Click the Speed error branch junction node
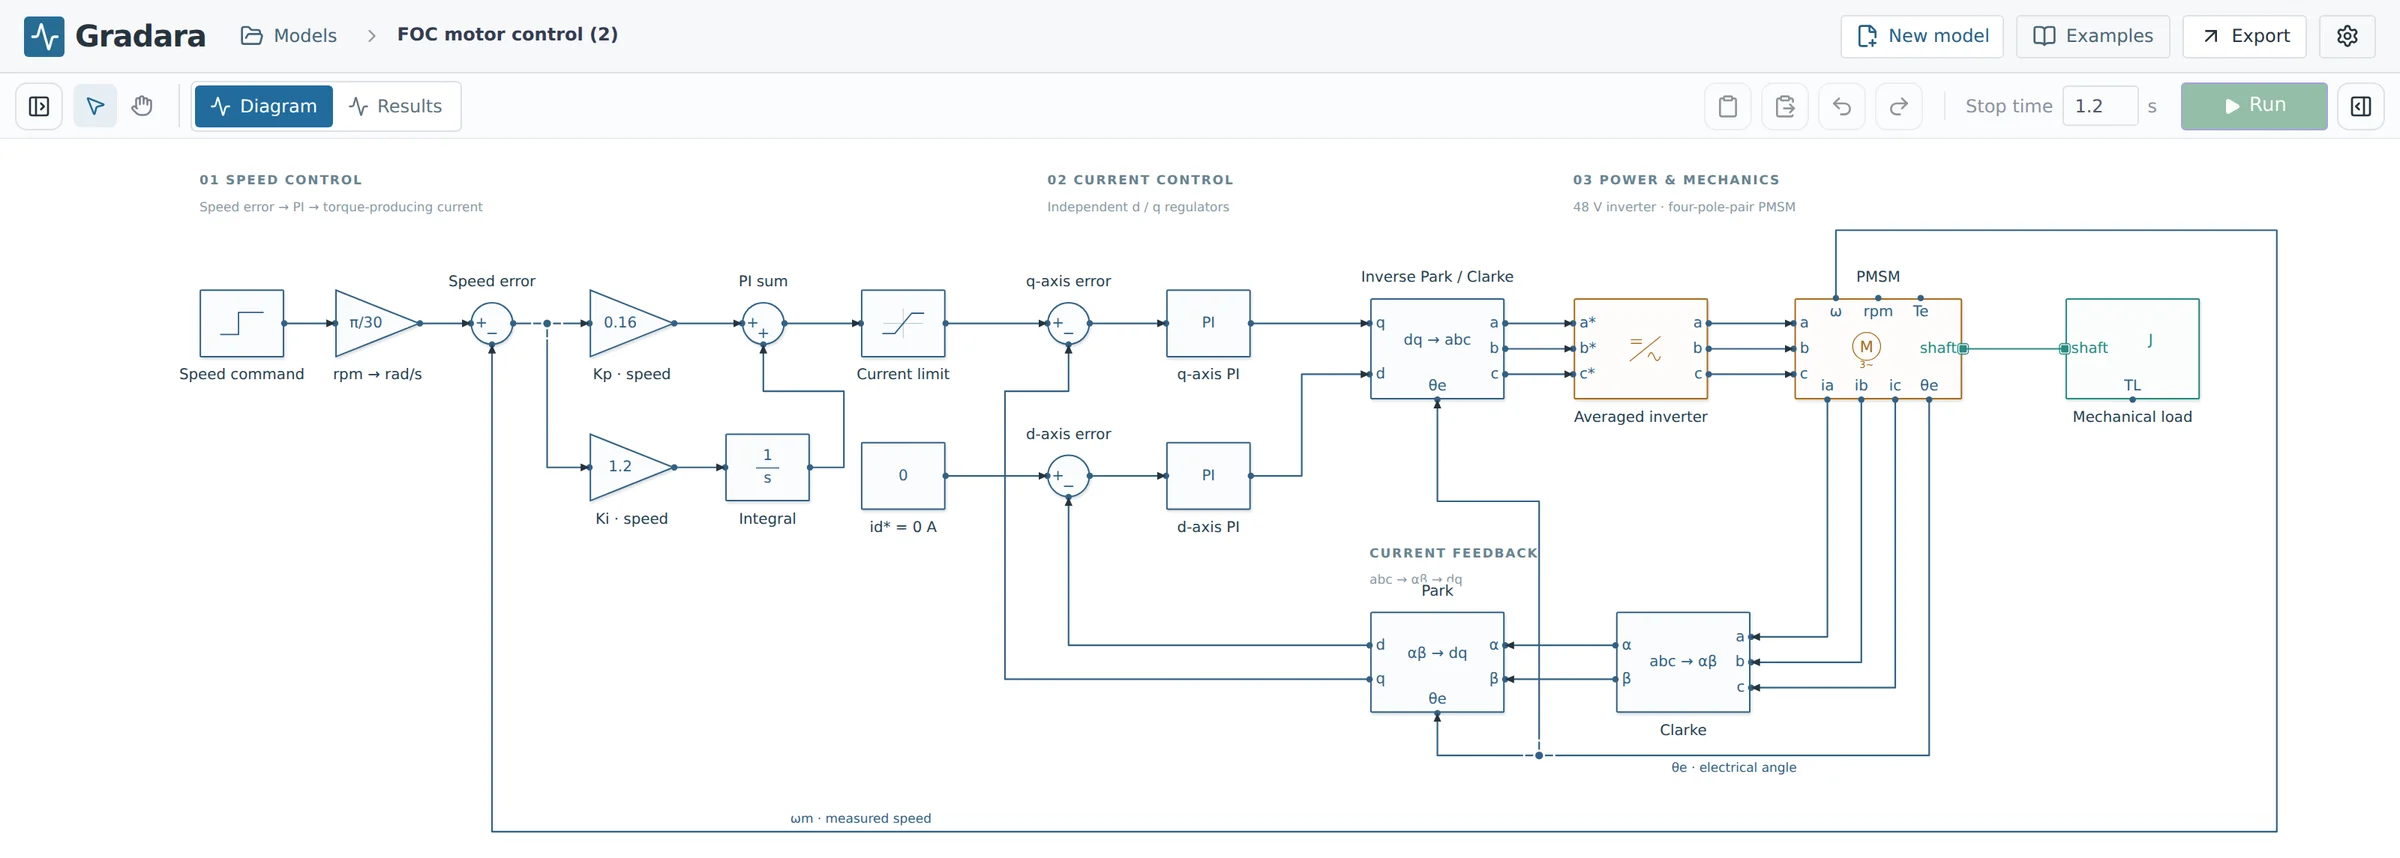The height and width of the screenshot is (858, 2400). (547, 323)
